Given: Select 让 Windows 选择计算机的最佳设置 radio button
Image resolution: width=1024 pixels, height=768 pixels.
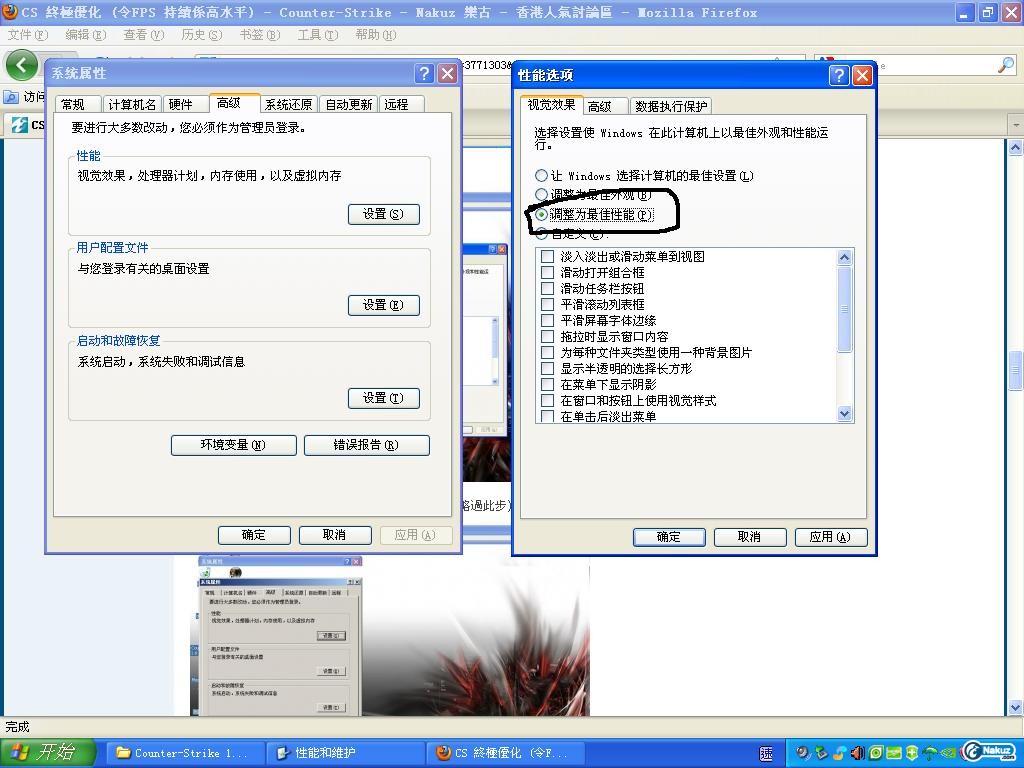Looking at the screenshot, I should (541, 176).
